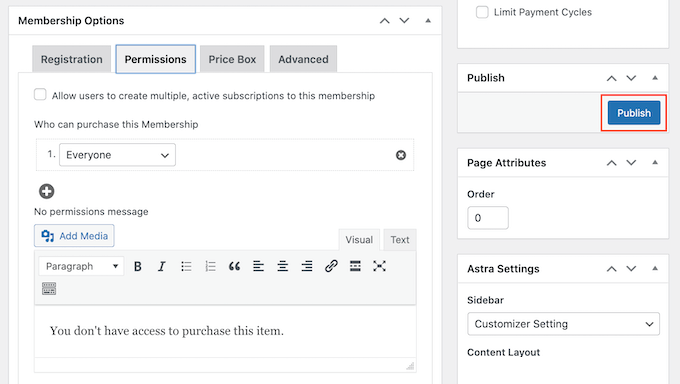
Task: Collapse the Page Attributes panel
Action: pyautogui.click(x=655, y=163)
